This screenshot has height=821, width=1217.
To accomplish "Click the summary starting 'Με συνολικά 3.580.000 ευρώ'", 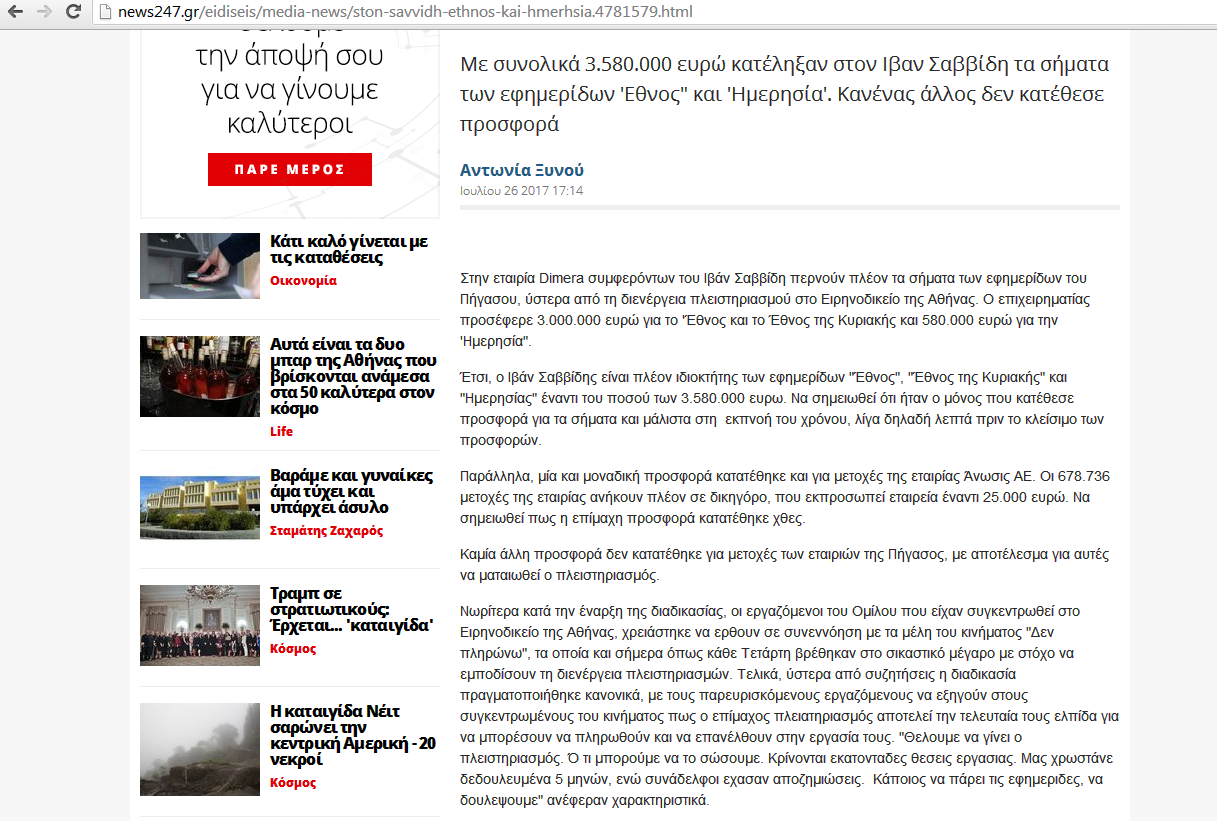I will coord(785,95).
